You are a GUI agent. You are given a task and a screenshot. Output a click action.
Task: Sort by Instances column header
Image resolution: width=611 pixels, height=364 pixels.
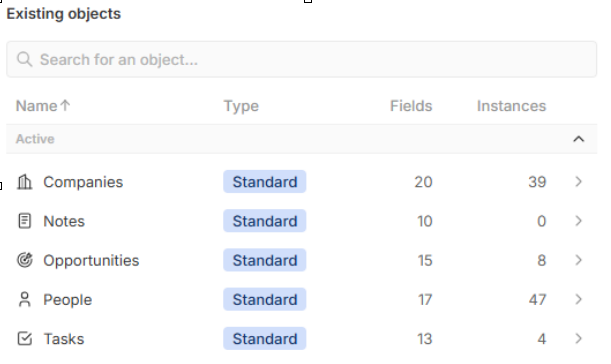tap(511, 106)
